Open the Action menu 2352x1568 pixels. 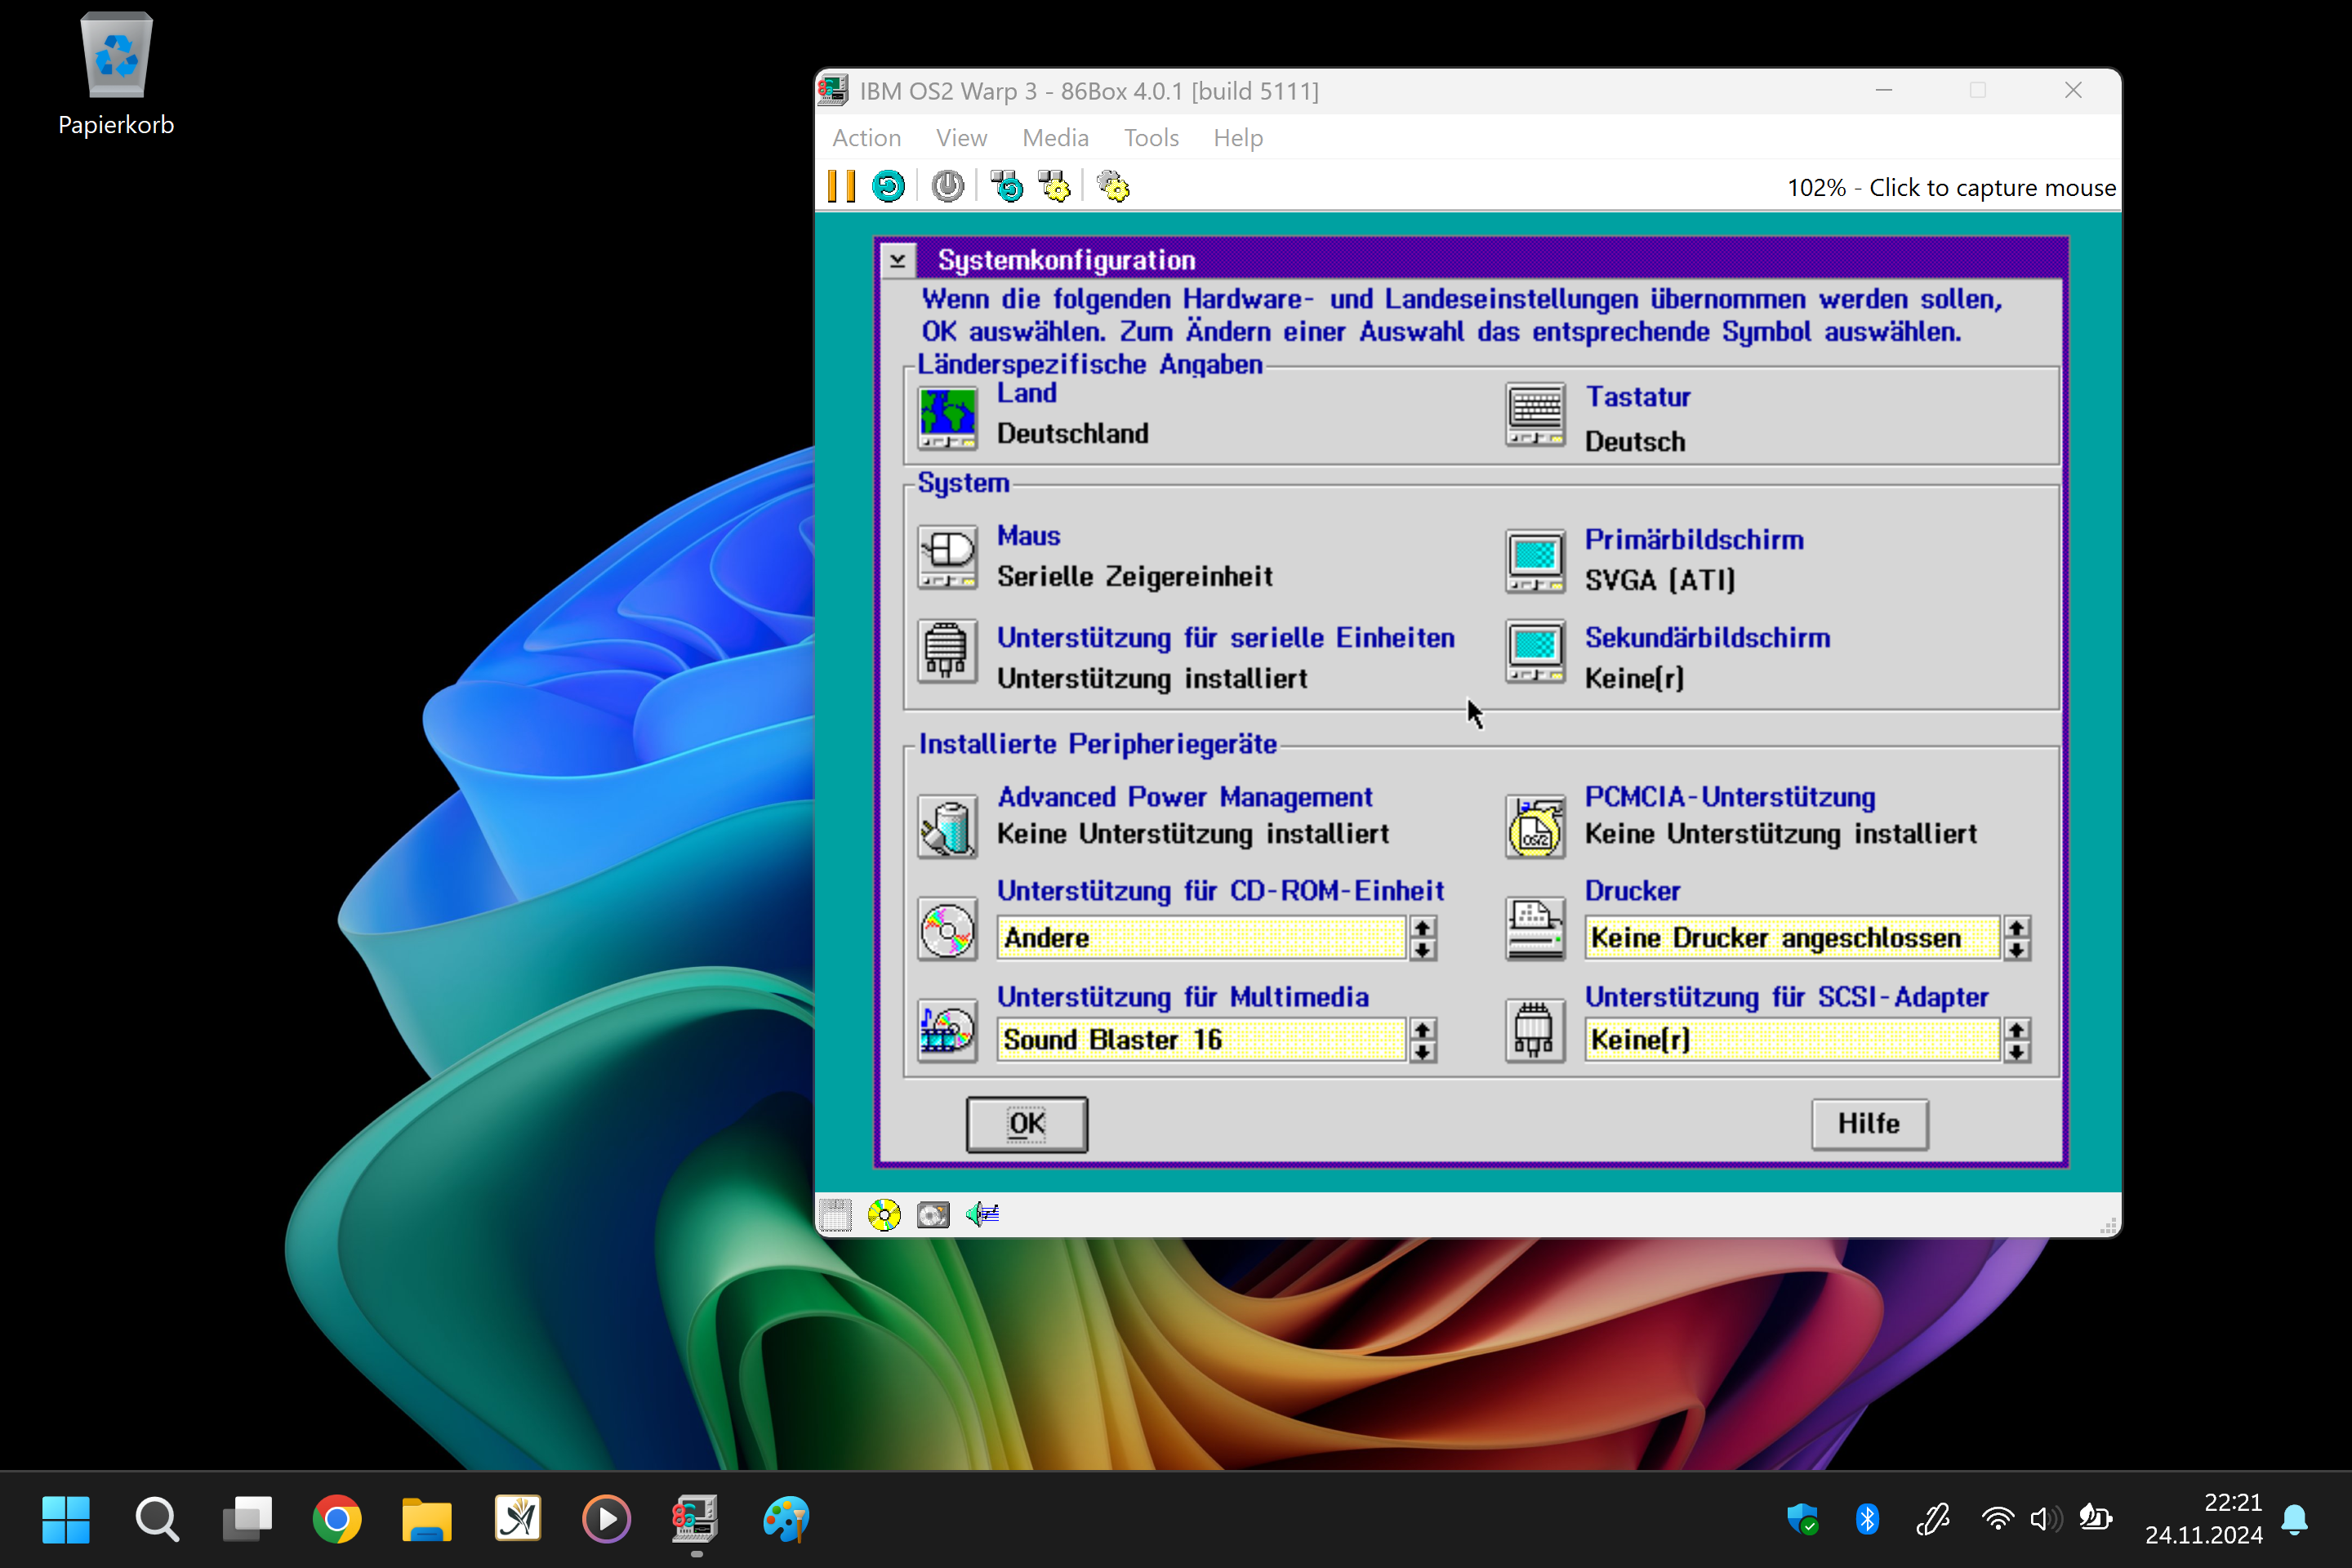[866, 138]
